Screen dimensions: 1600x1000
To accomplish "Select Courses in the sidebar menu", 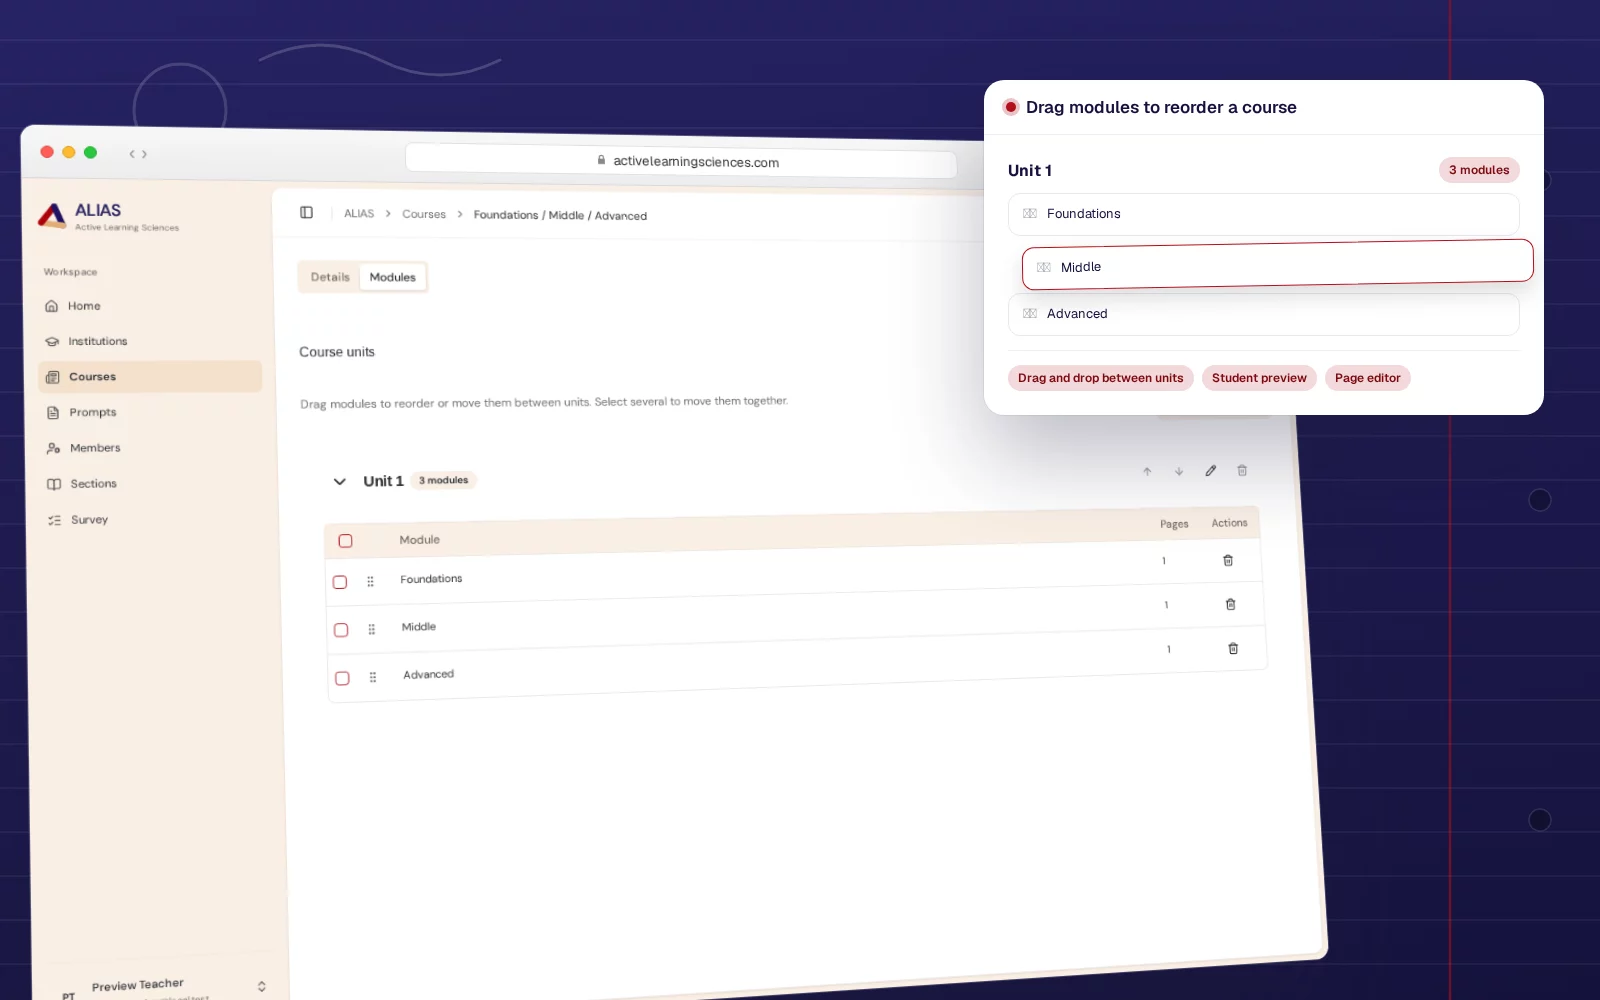I will 150,377.
